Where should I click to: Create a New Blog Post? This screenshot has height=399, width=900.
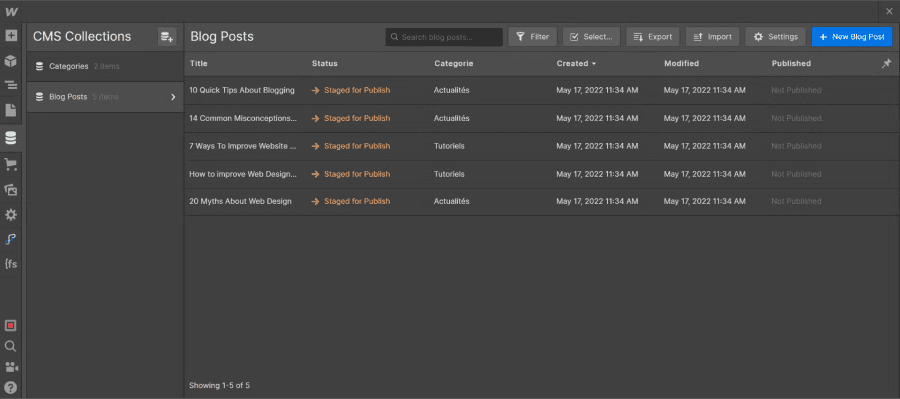pyautogui.click(x=852, y=37)
